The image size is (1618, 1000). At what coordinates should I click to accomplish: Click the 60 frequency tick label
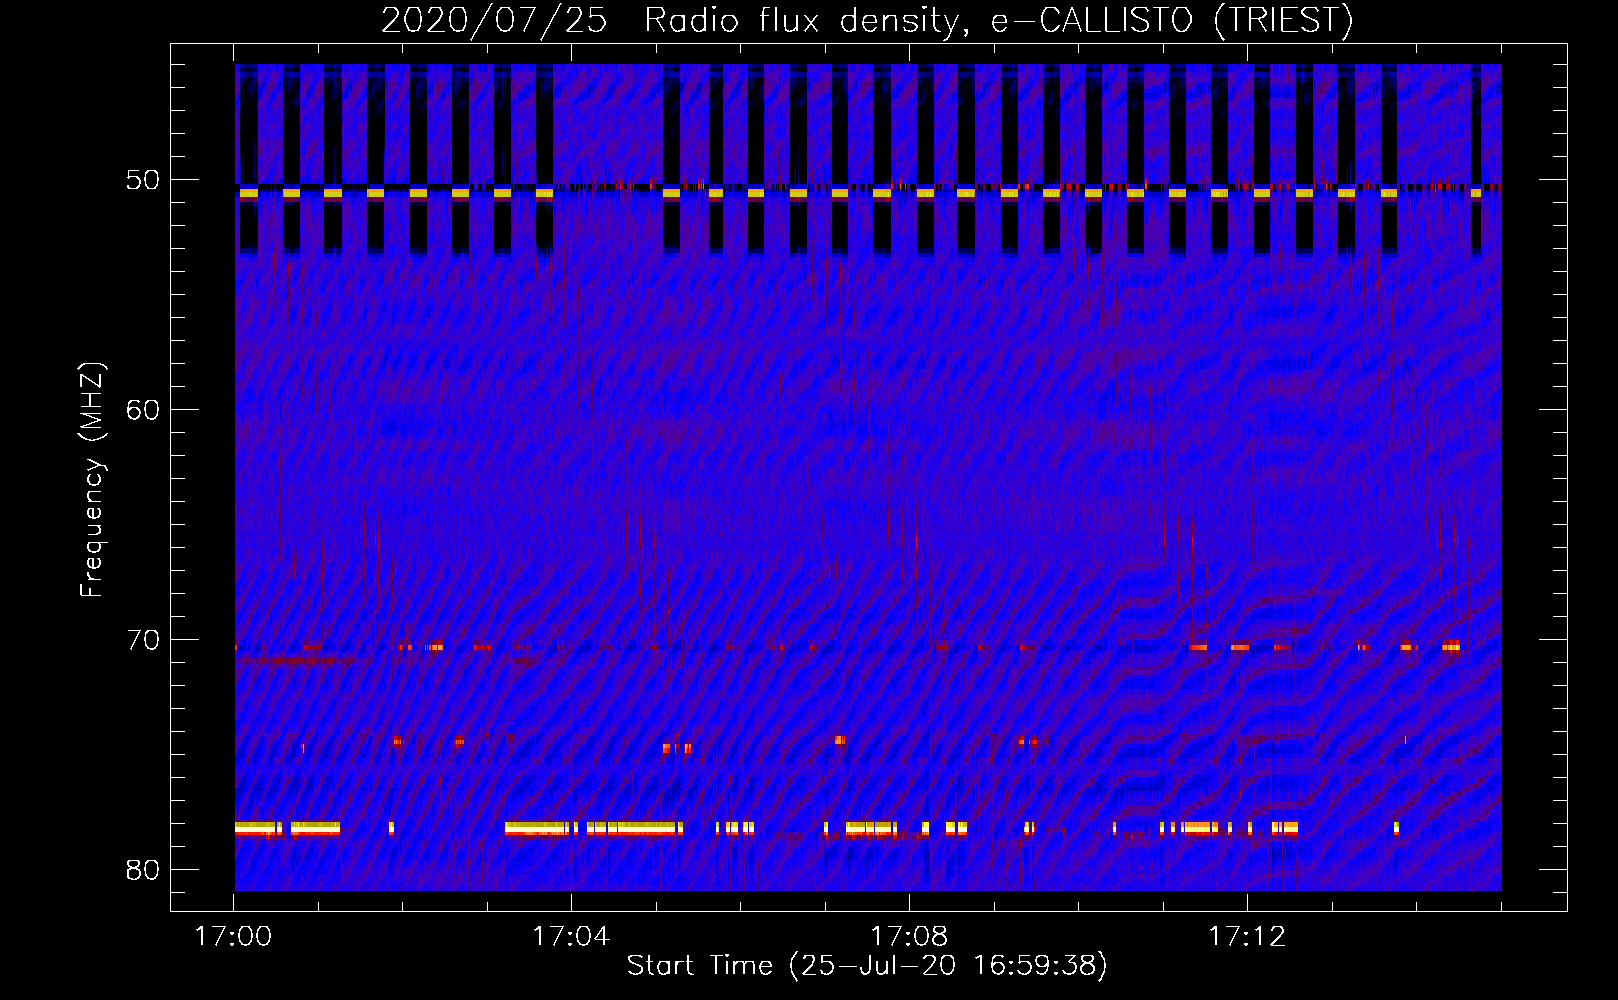point(143,410)
